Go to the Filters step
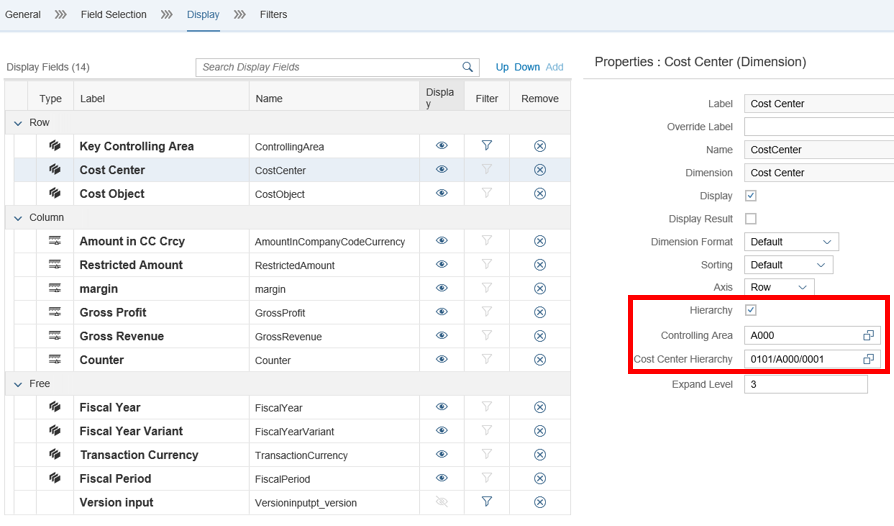 tap(274, 14)
